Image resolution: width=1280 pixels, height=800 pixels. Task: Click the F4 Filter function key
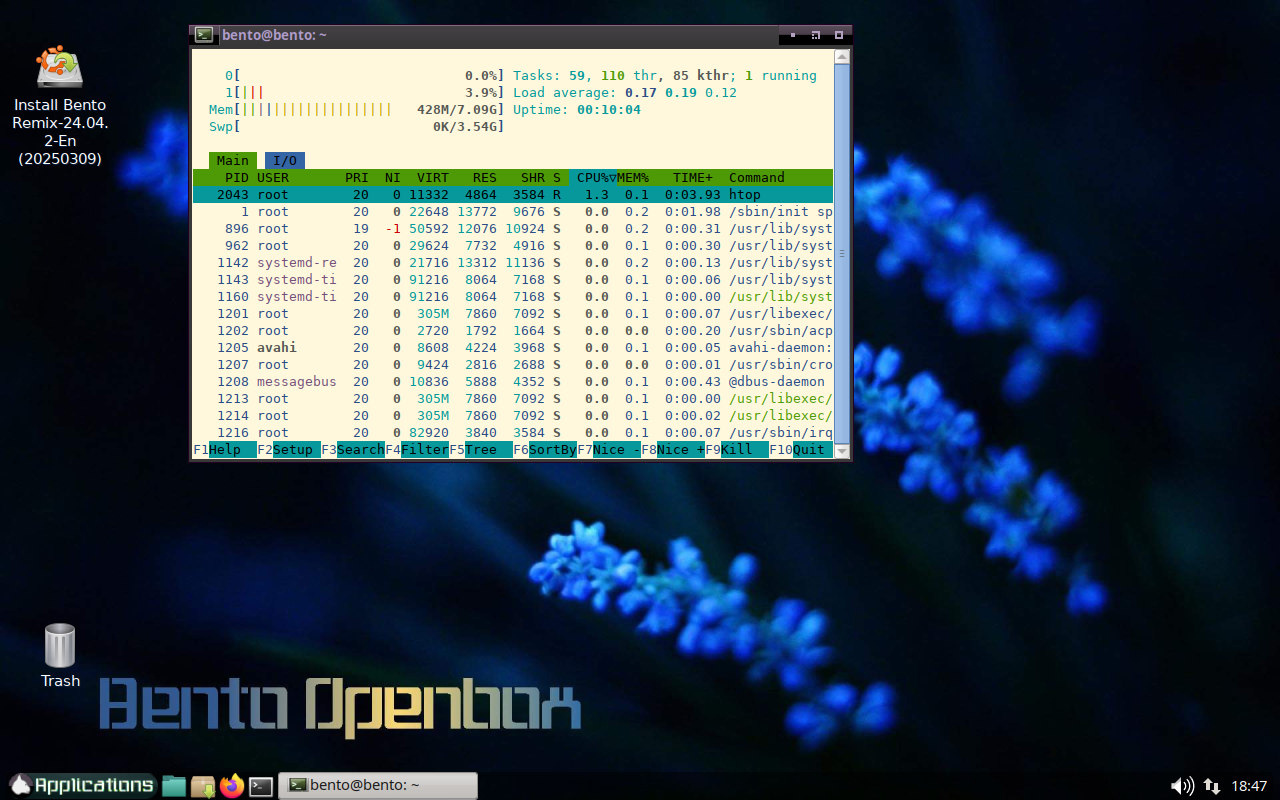point(417,450)
